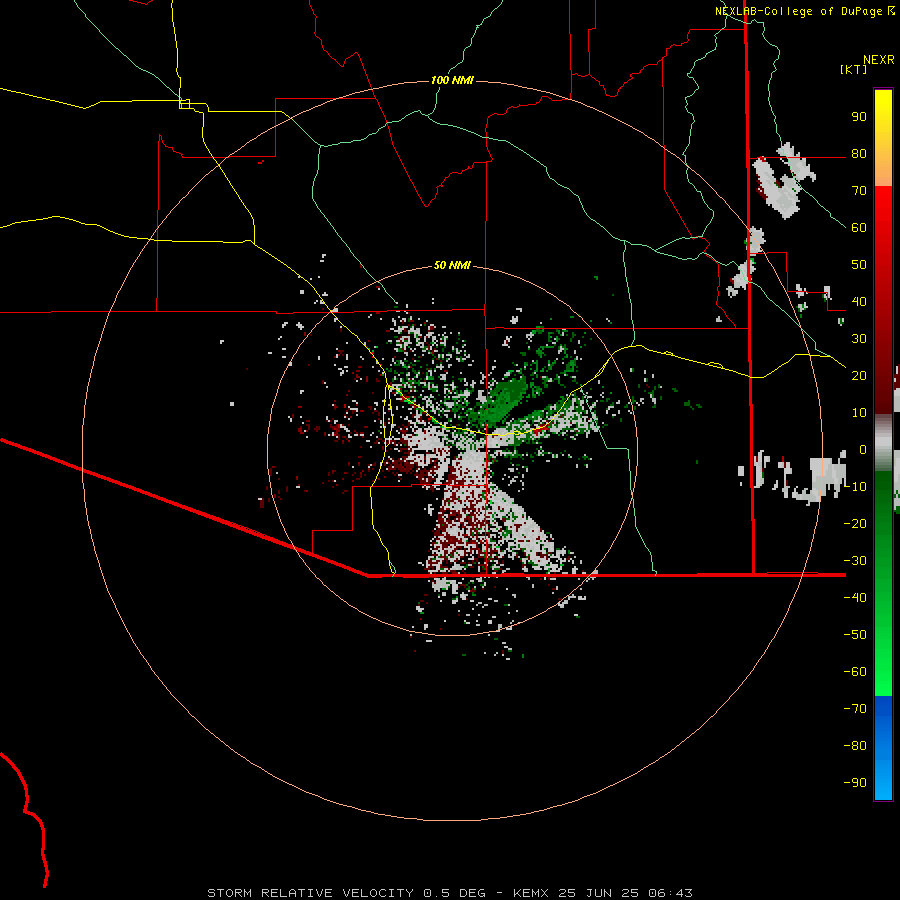Select the positive 50 scale value
900x900 pixels.
859,265
